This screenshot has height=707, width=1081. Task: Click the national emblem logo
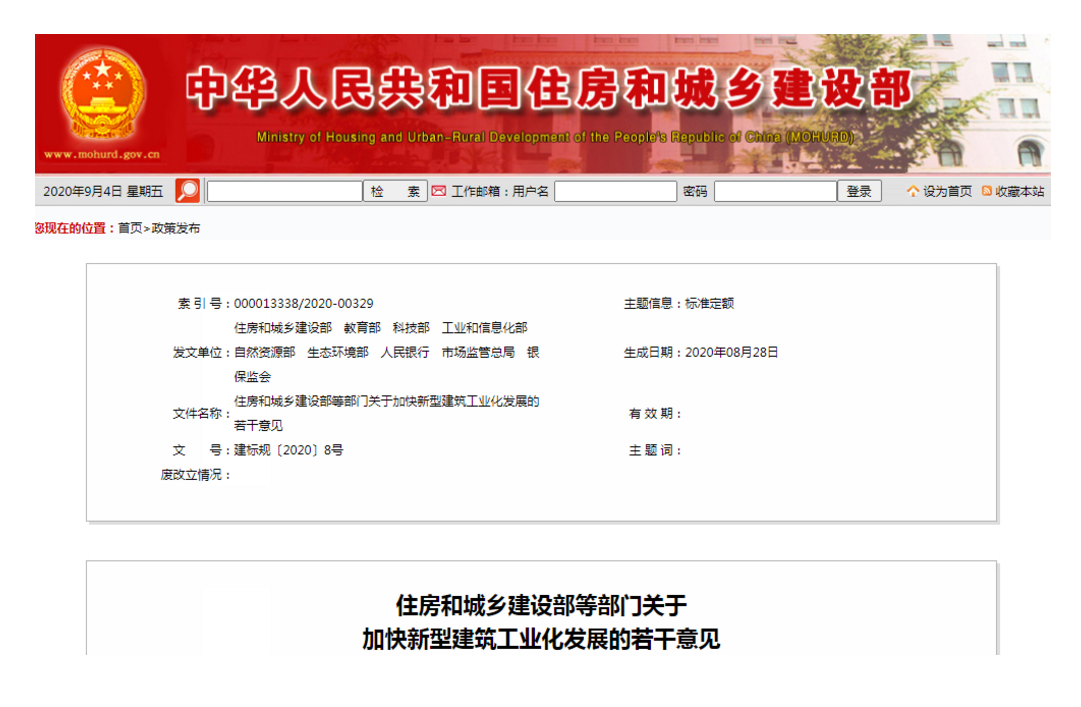click(101, 95)
